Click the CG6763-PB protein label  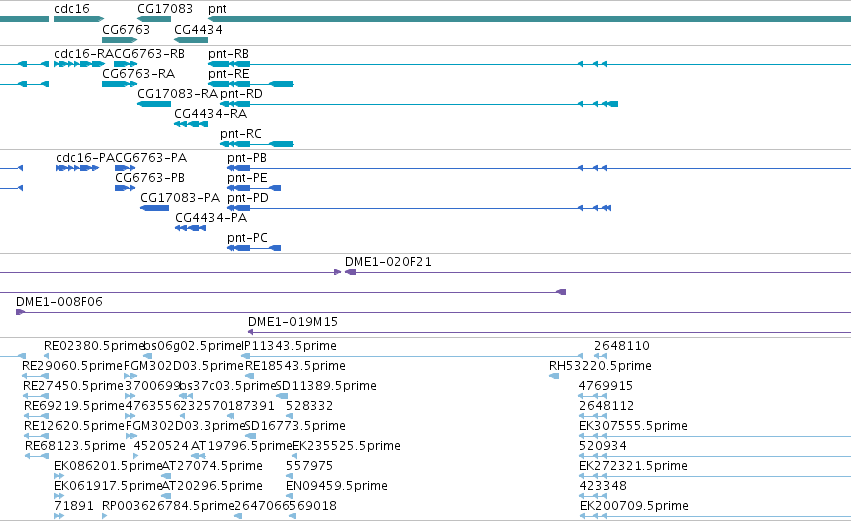pos(150,177)
